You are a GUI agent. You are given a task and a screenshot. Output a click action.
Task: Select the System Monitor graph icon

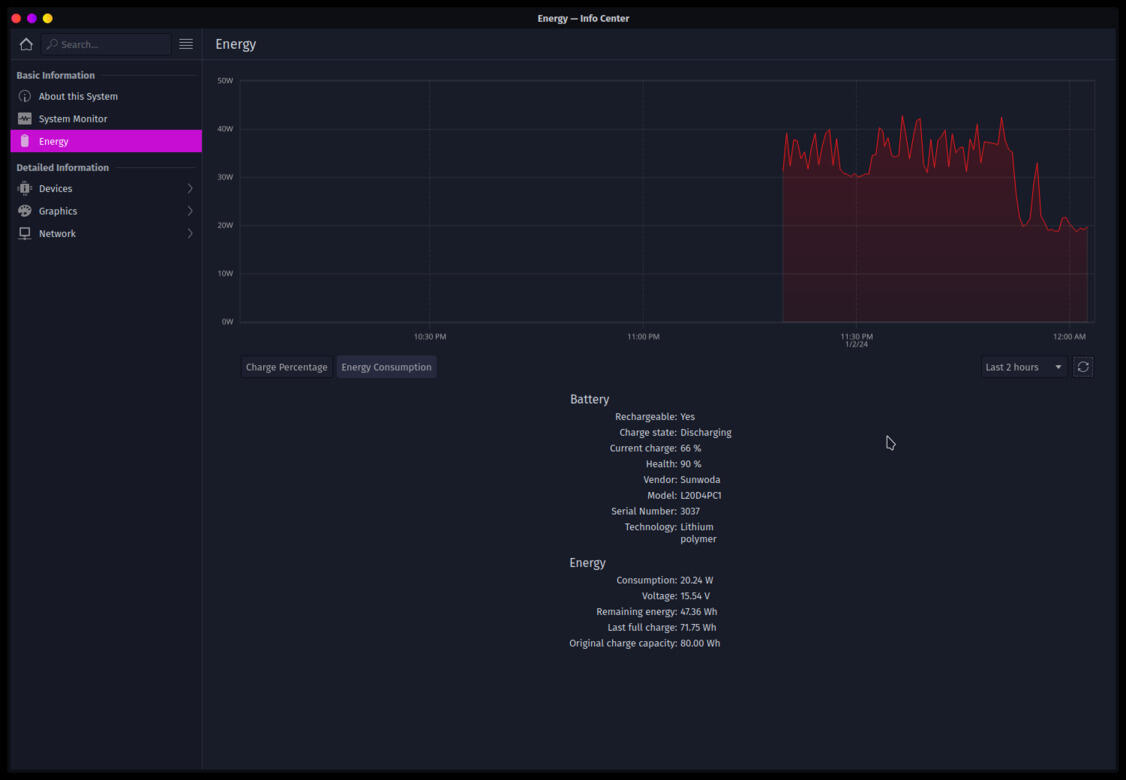pos(24,119)
